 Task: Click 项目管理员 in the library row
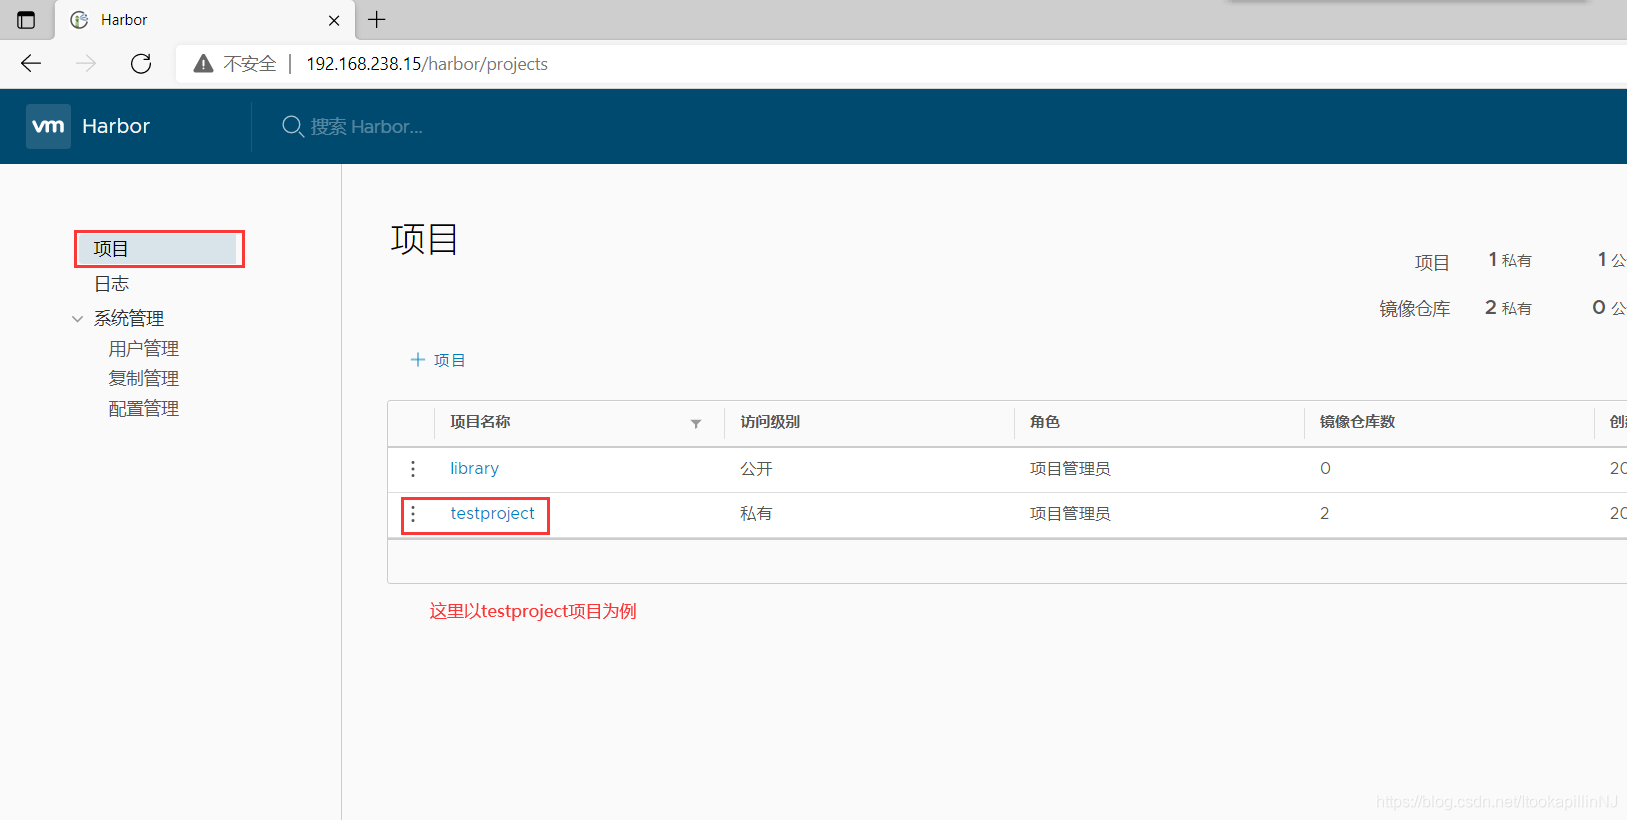click(1070, 469)
